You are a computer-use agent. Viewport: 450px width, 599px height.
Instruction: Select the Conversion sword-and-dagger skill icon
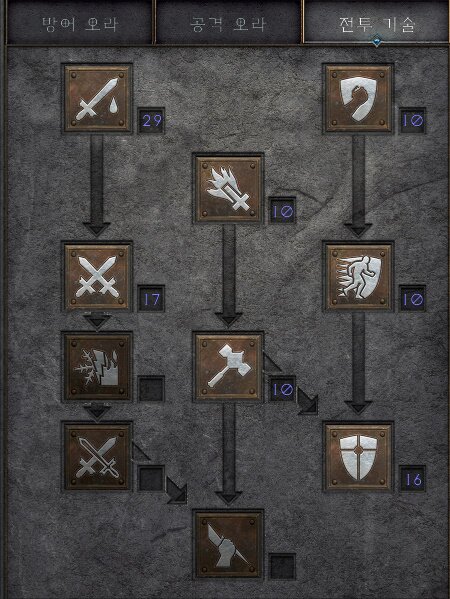coord(97,456)
